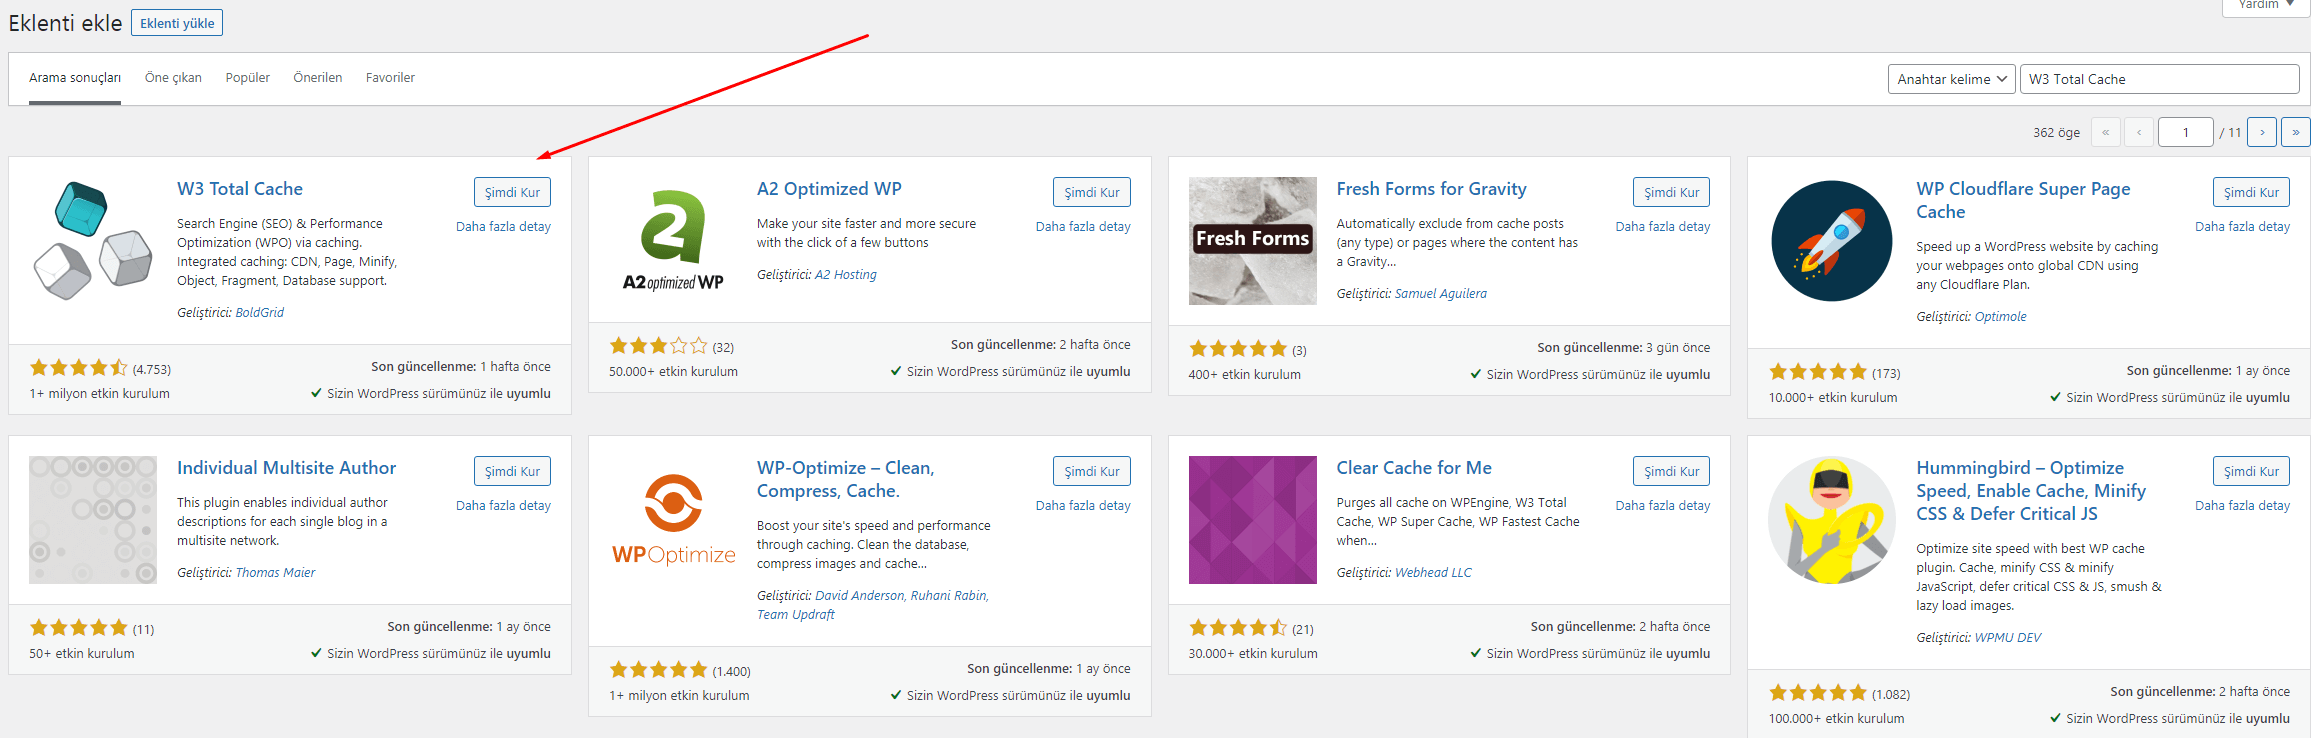Open Thomas Maier developer link
The image size is (2311, 738).
pos(275,573)
